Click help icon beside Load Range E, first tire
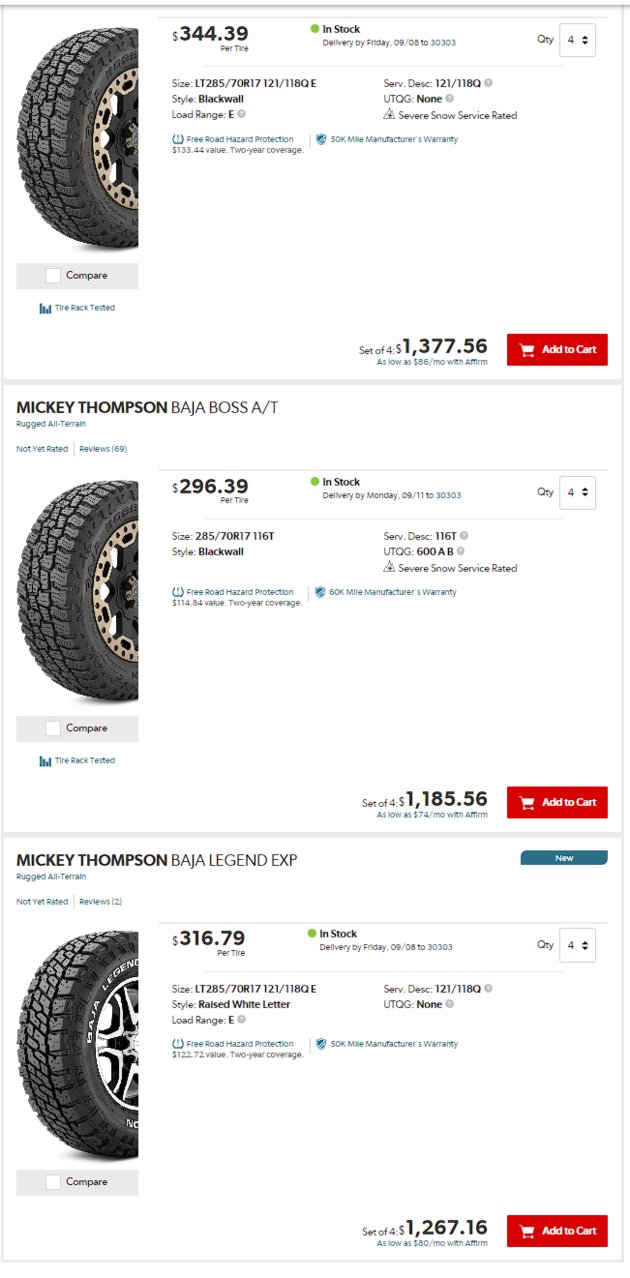Viewport: 630px width, 1278px height. (242, 114)
